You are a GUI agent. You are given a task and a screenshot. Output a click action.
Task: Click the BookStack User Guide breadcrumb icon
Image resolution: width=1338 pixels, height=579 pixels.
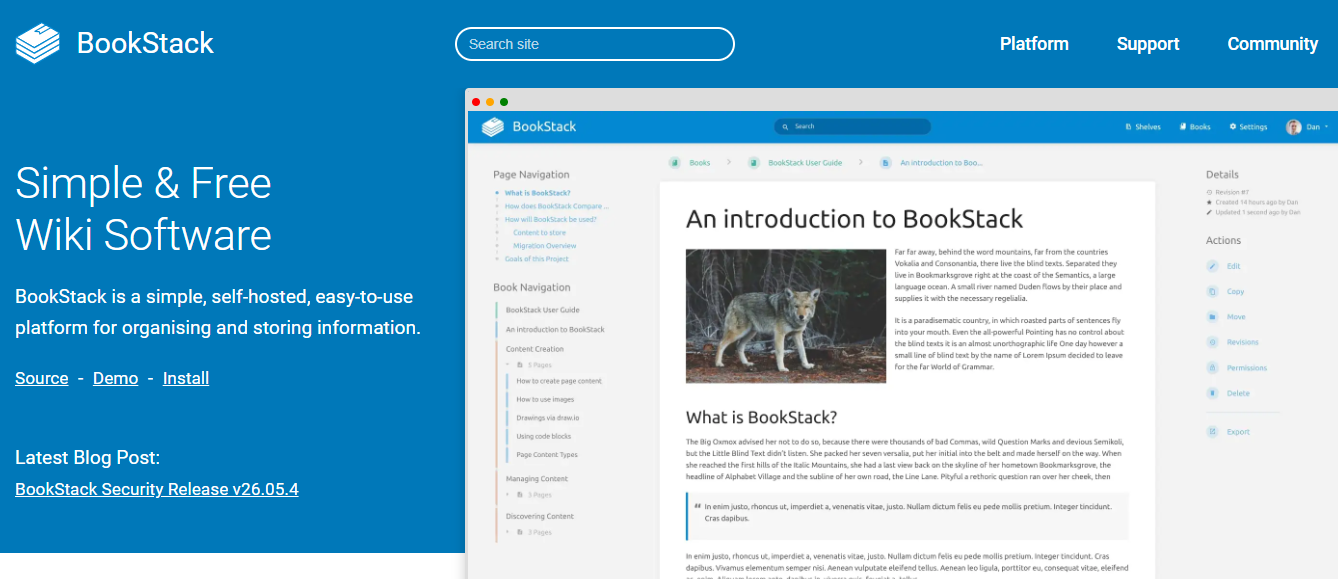point(754,162)
